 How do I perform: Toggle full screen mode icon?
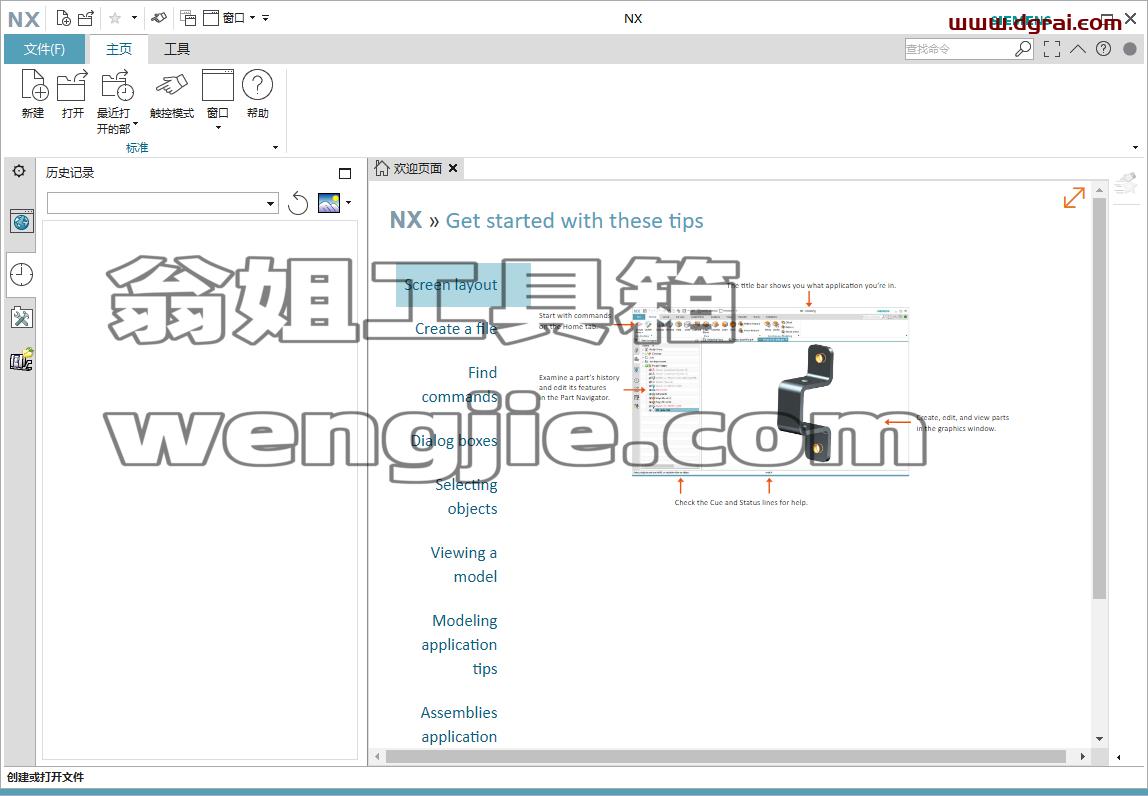tap(1052, 49)
